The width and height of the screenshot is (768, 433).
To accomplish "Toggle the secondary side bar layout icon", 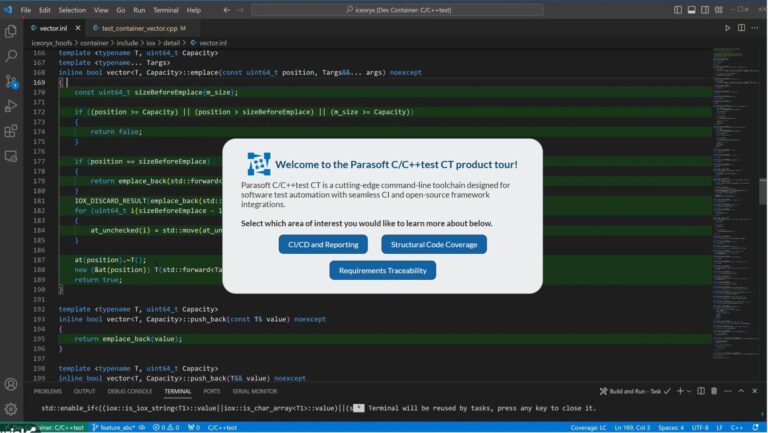I will 705,10.
